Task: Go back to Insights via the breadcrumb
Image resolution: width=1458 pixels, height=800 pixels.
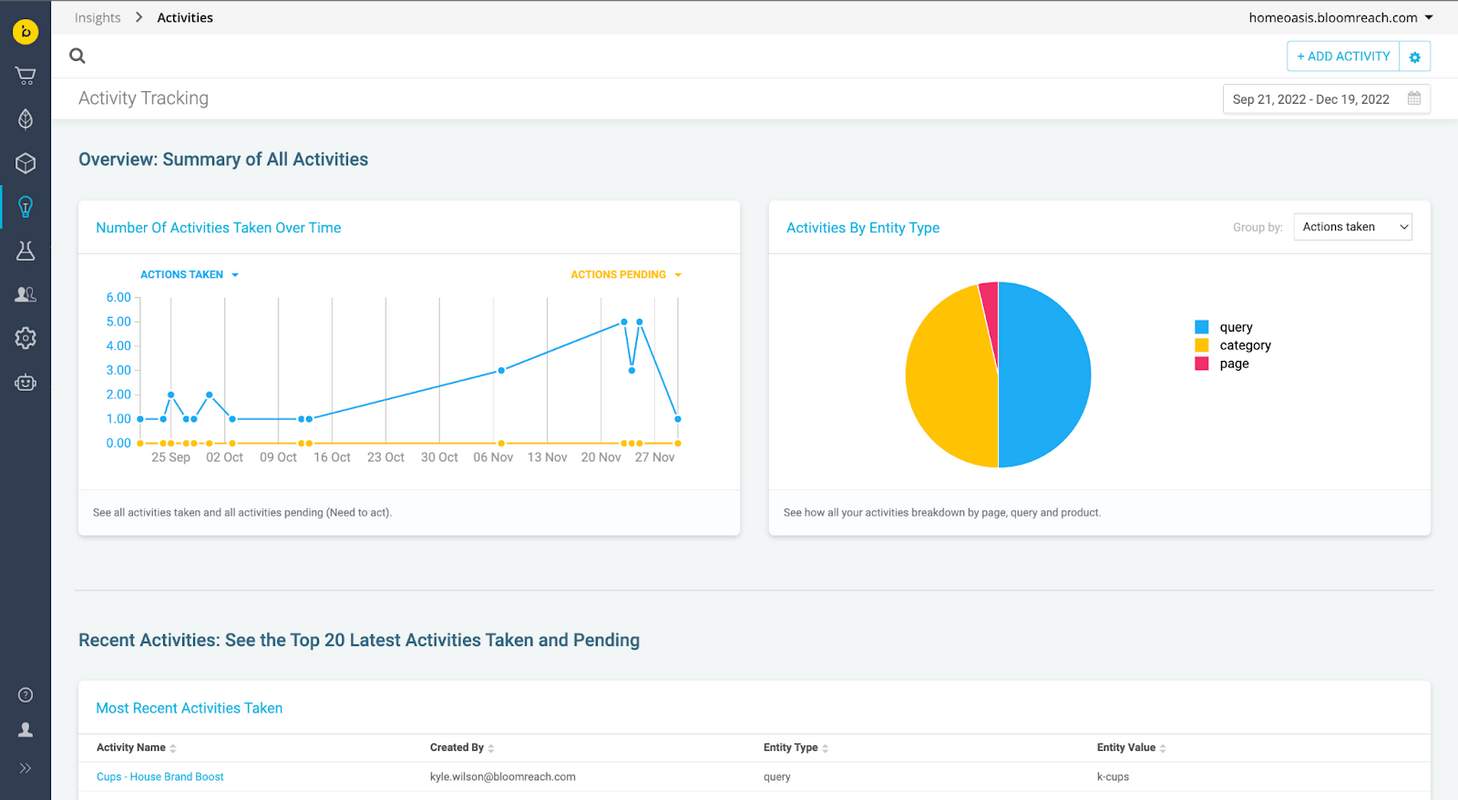Action: 97,17
